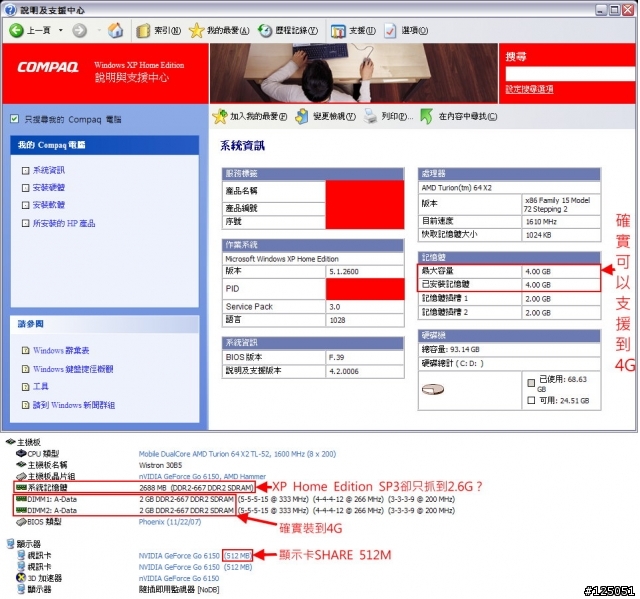Viewport: 640px width, 599px height.
Task: Click the 3D 加速器 row icon
Action: pos(21,578)
